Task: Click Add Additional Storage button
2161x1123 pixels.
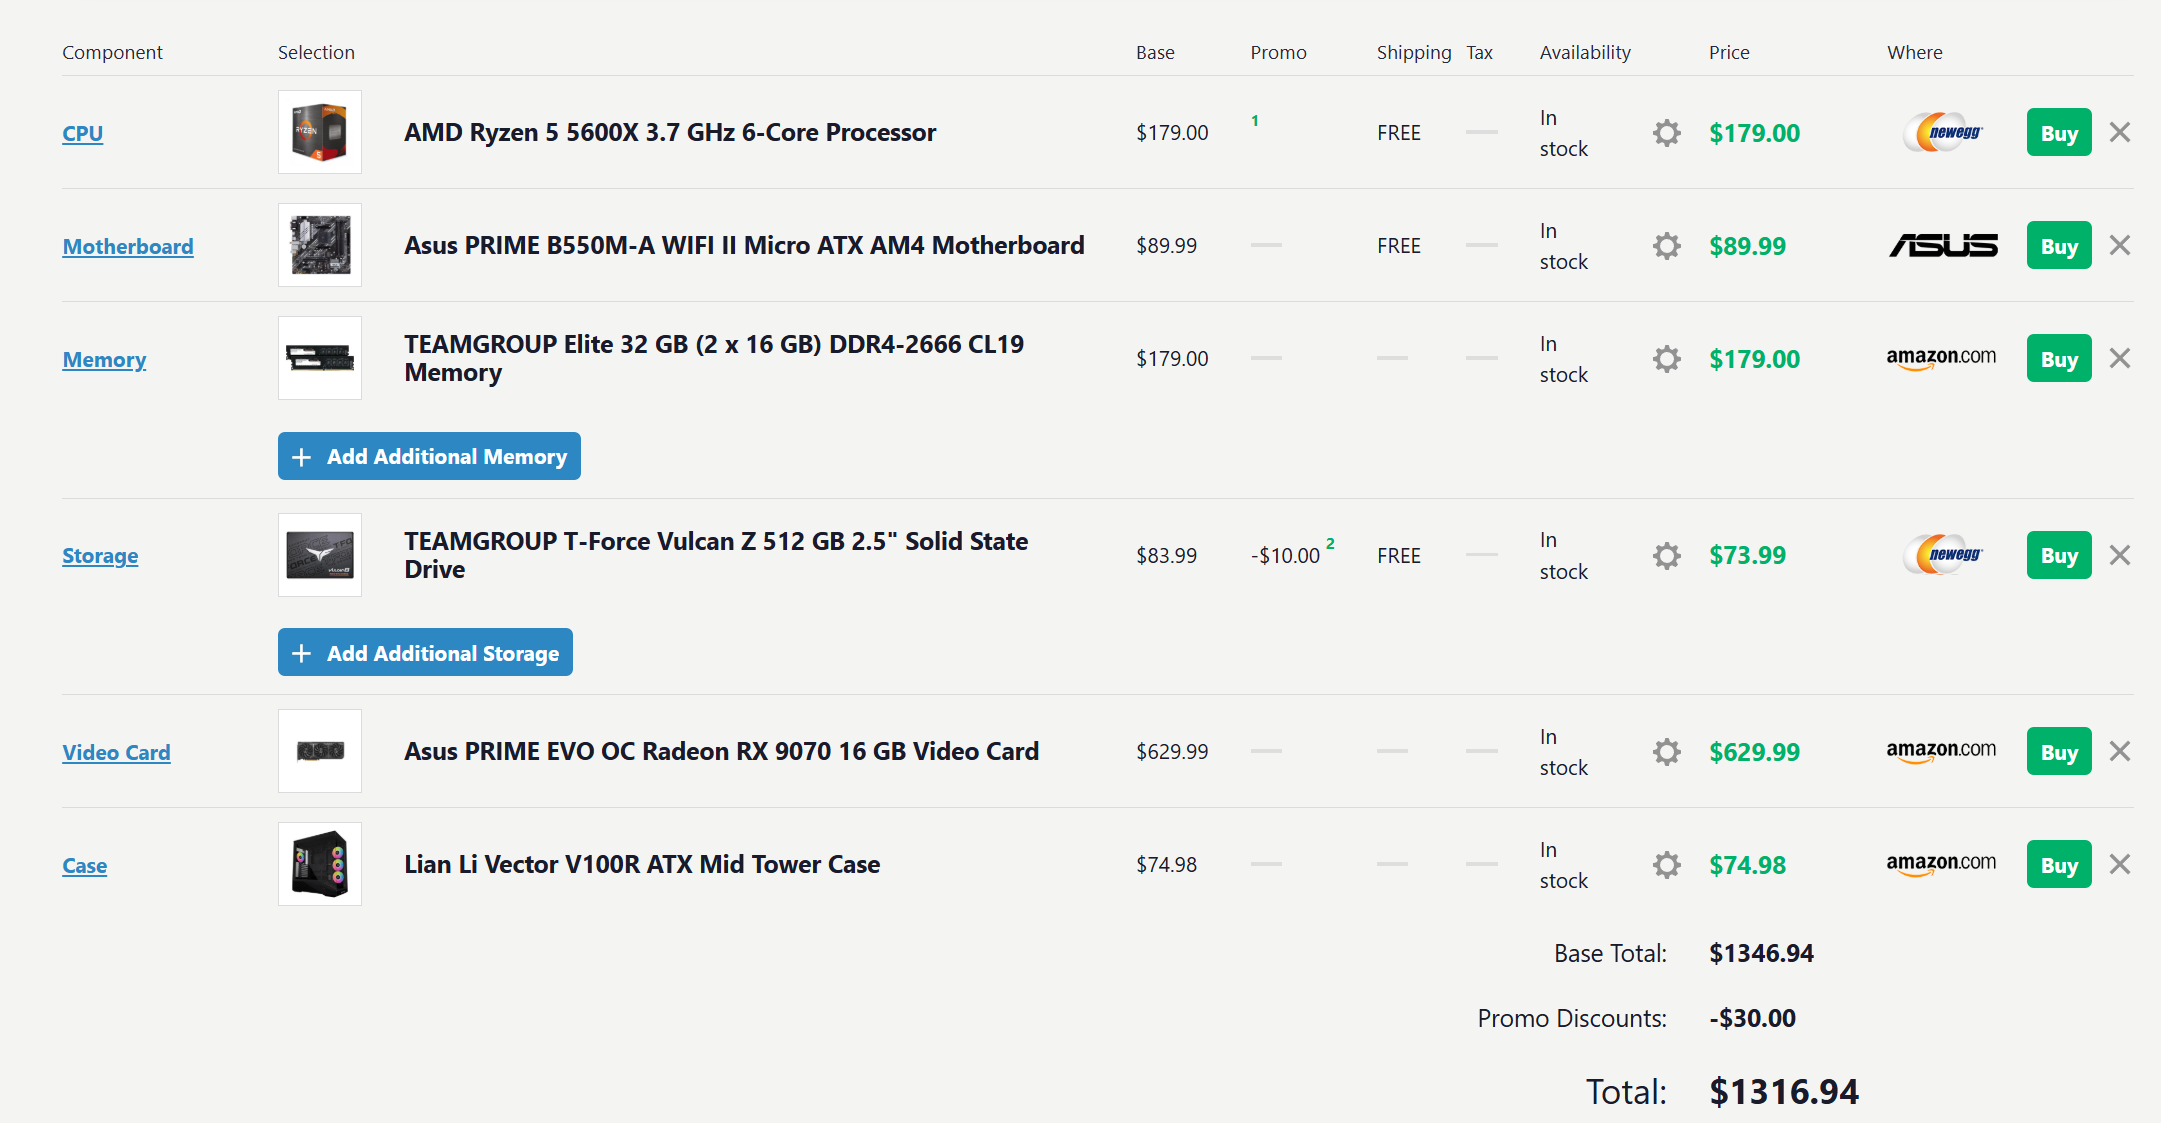Action: (425, 652)
